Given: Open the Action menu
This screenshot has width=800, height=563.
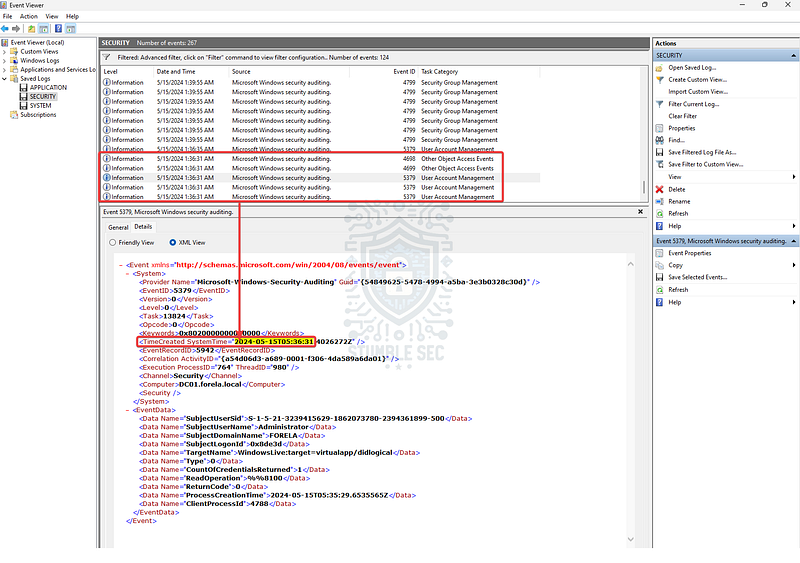Looking at the screenshot, I should point(29,16).
